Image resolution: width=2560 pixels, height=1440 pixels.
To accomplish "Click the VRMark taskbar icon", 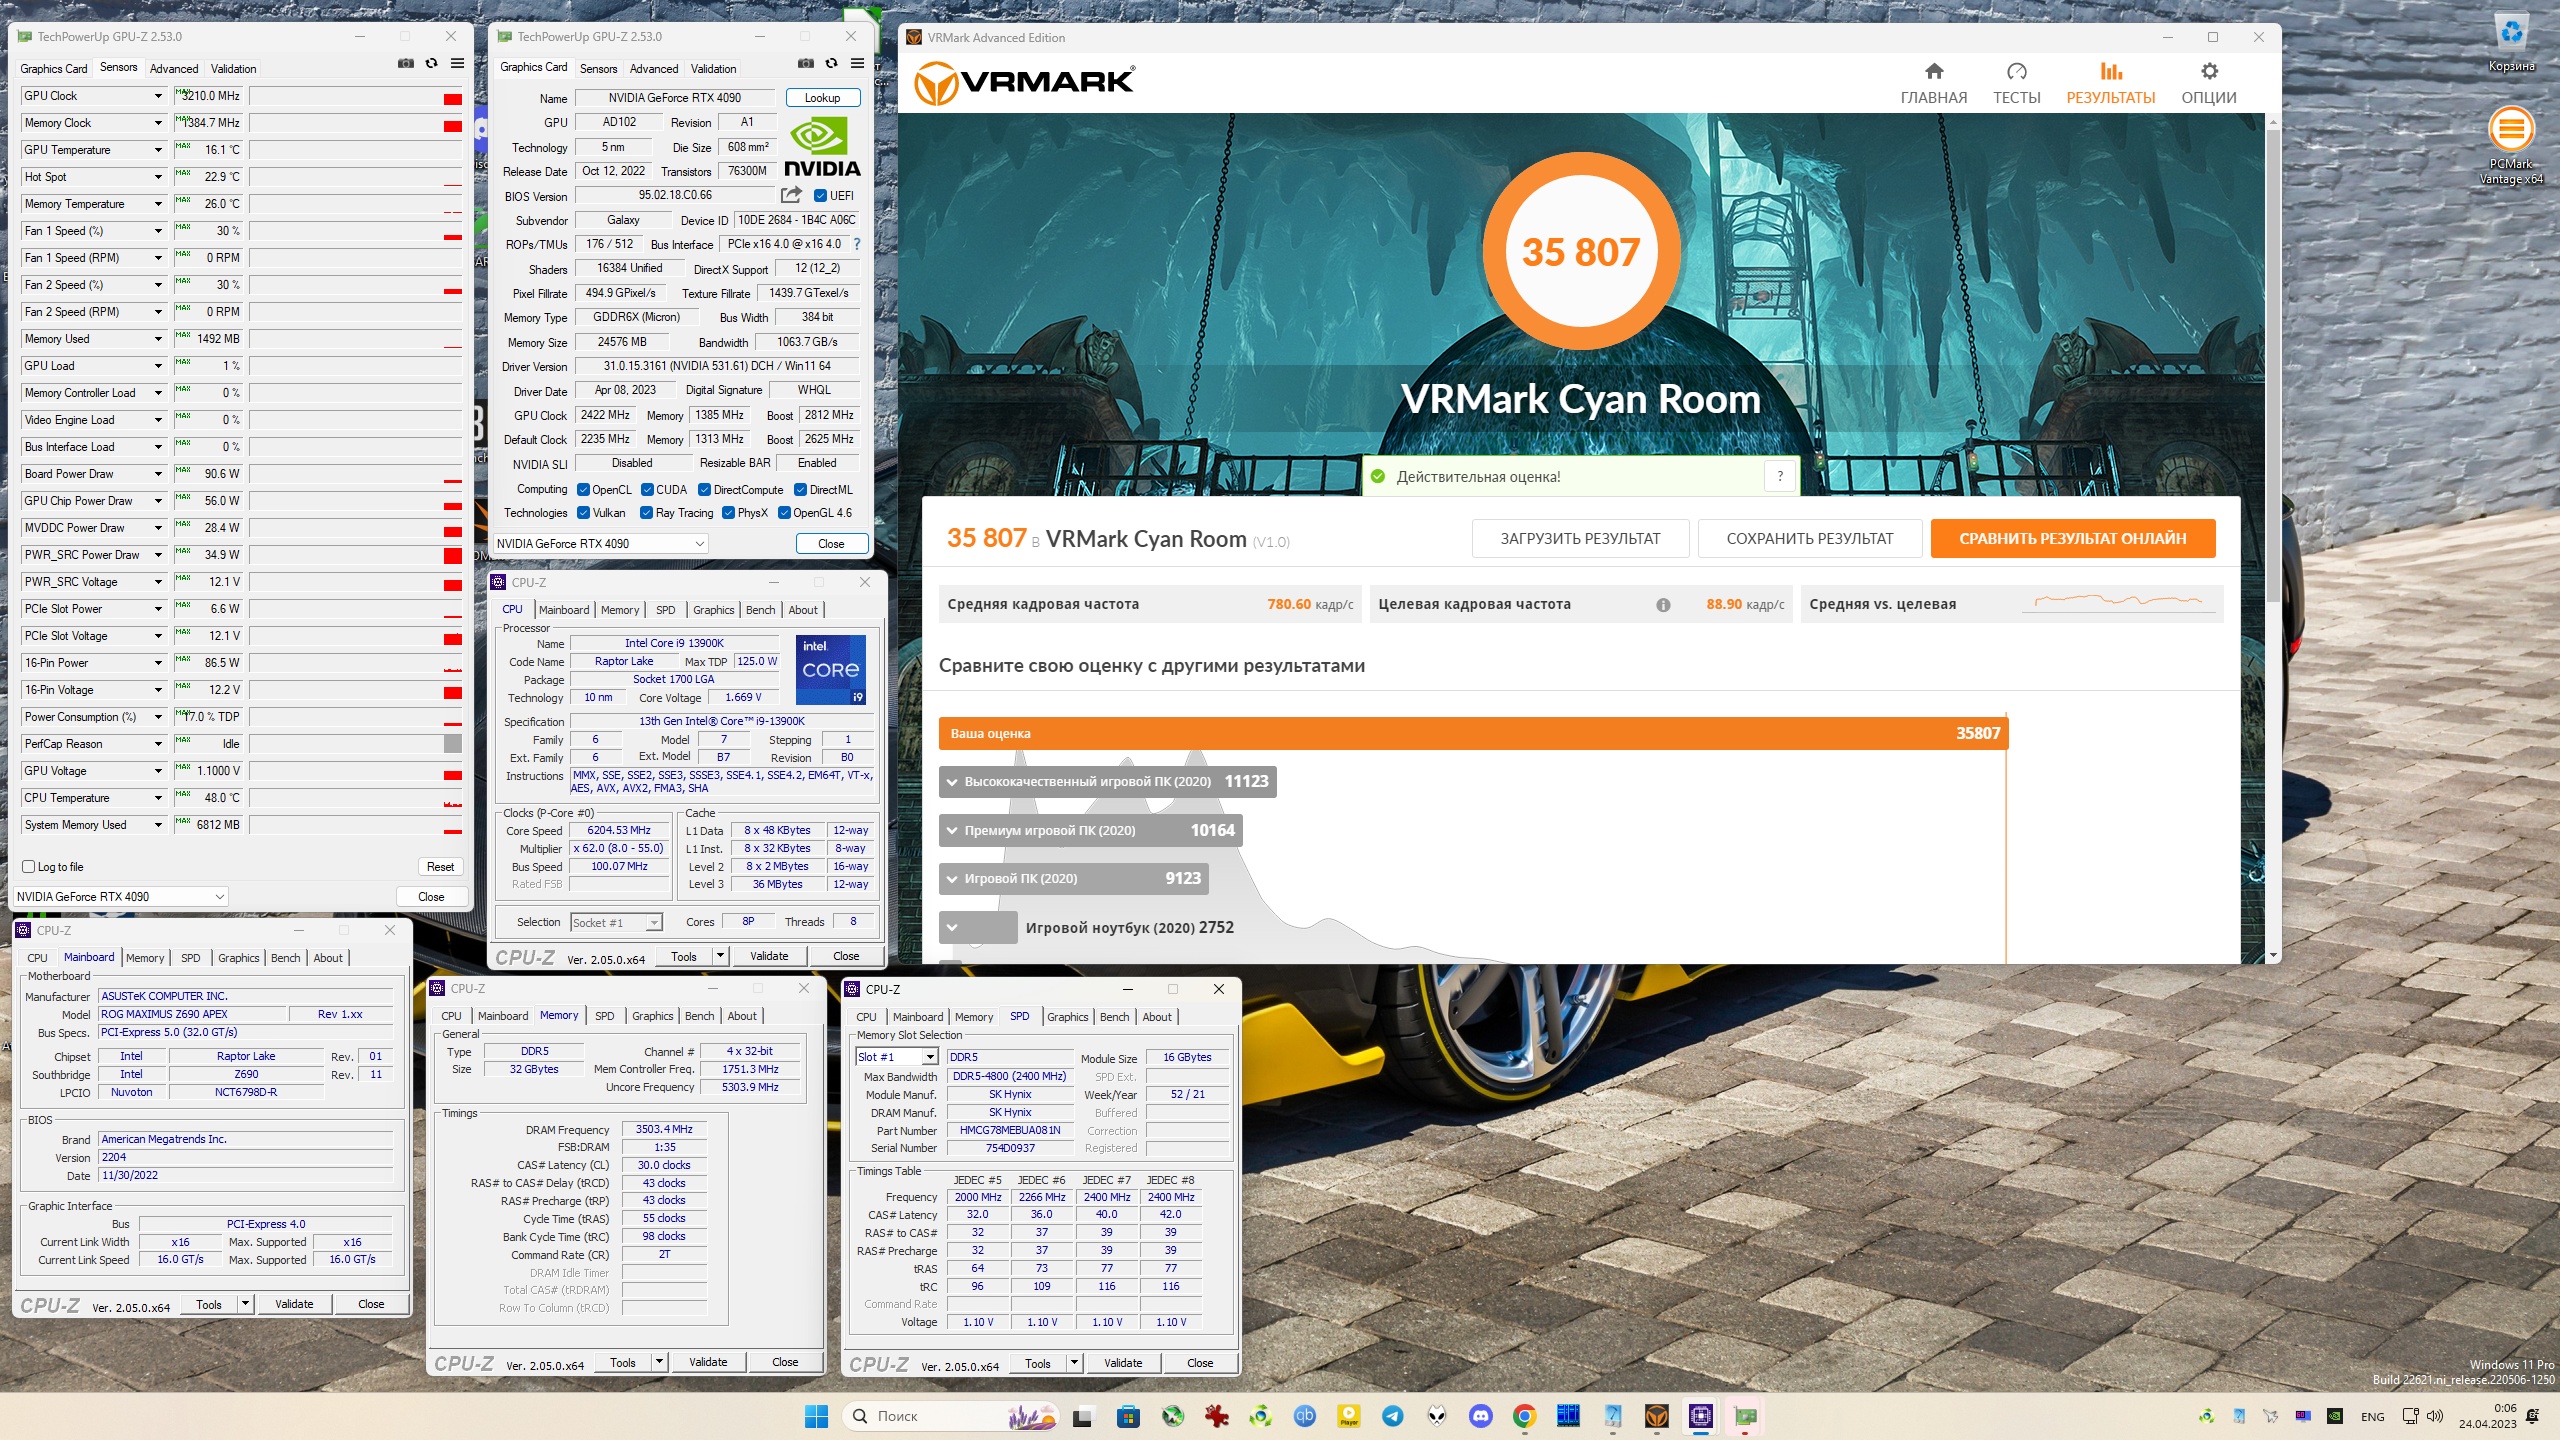I will [x=1657, y=1416].
